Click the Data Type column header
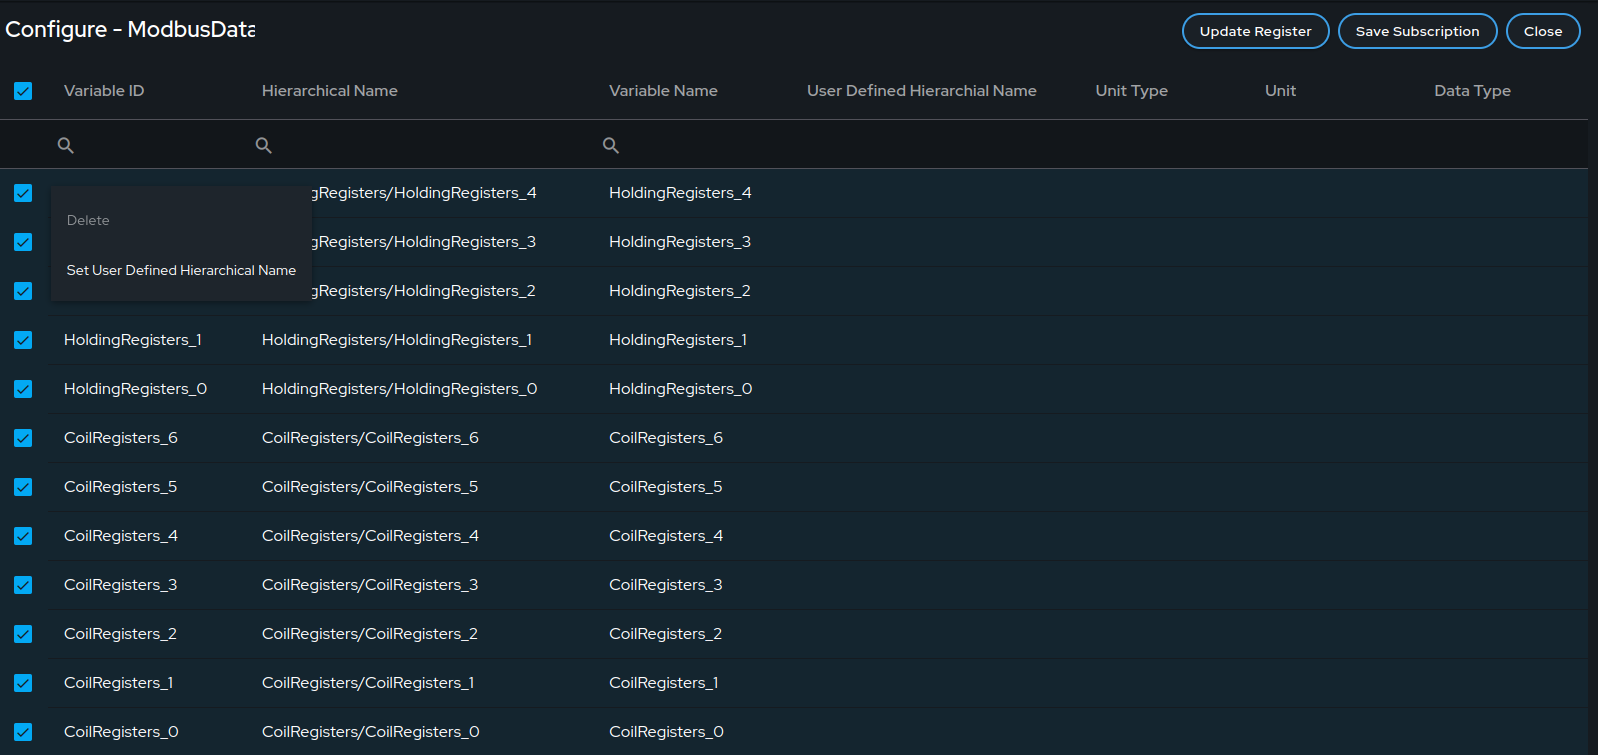 tap(1472, 91)
